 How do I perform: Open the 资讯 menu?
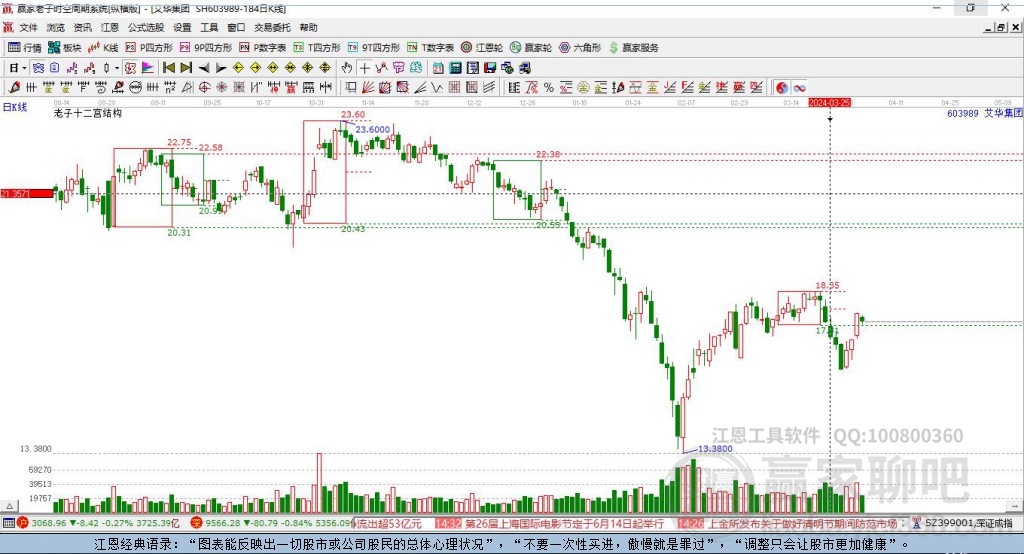[x=82, y=27]
